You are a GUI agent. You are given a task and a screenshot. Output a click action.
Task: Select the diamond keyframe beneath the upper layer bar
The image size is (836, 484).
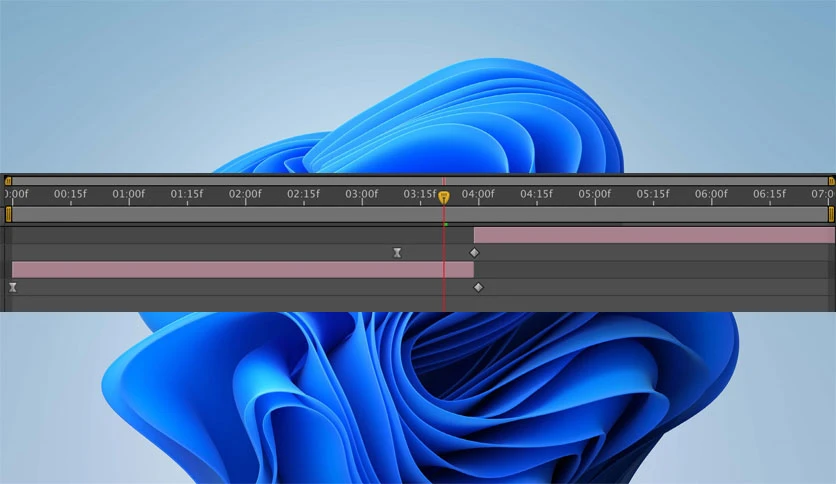tap(474, 253)
